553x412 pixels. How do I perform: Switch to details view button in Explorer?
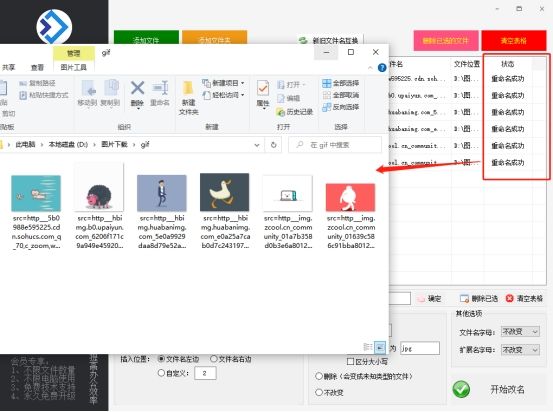[x=367, y=347]
